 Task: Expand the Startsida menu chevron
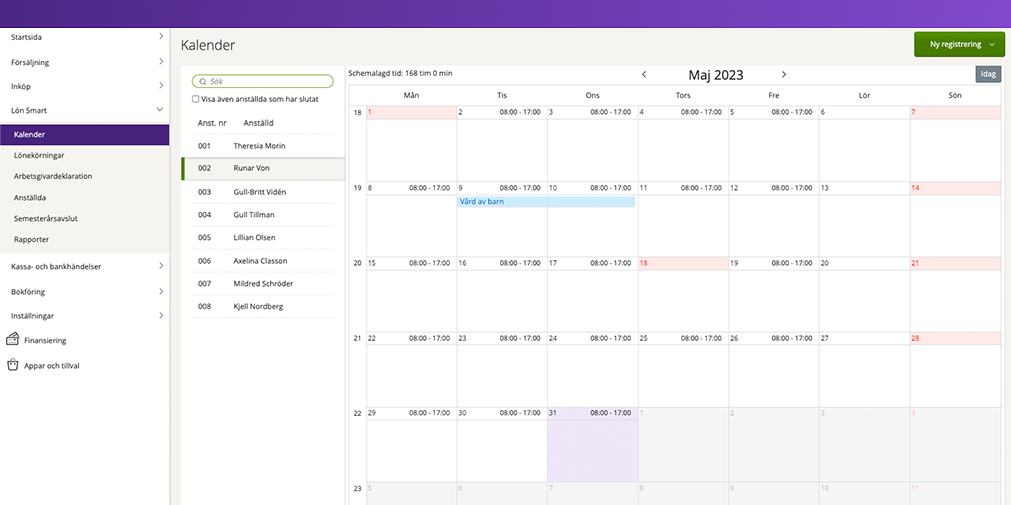click(161, 37)
